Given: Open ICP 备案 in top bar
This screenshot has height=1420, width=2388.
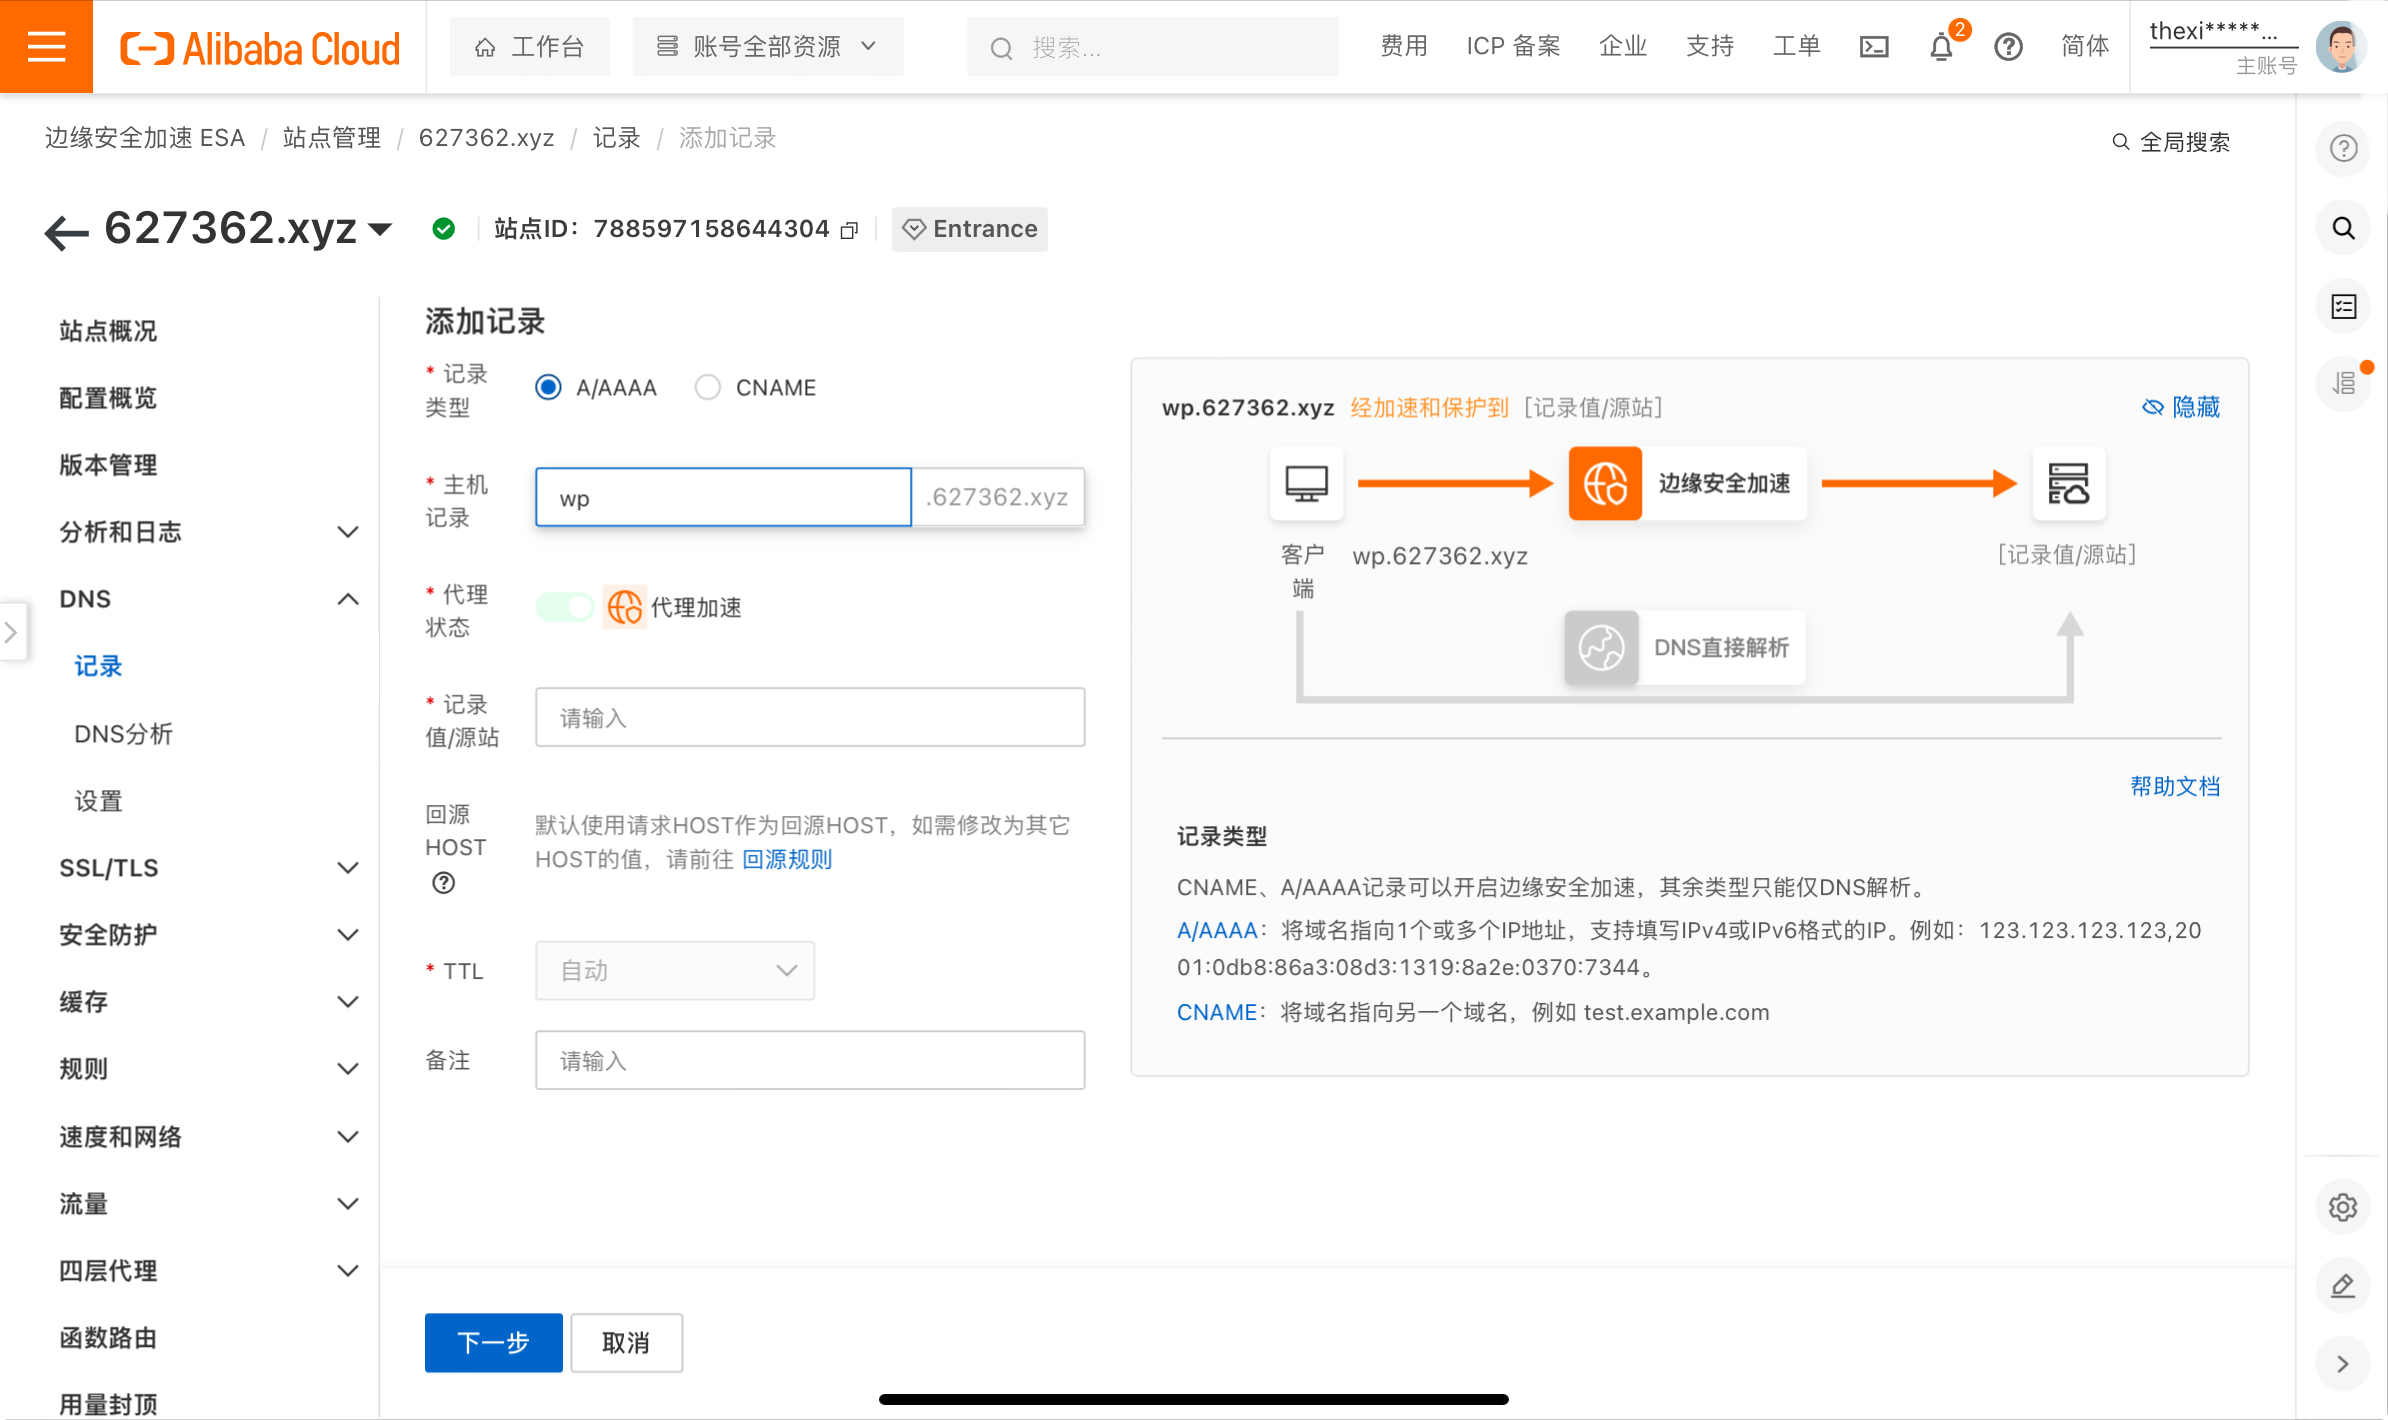Looking at the screenshot, I should coord(1513,46).
